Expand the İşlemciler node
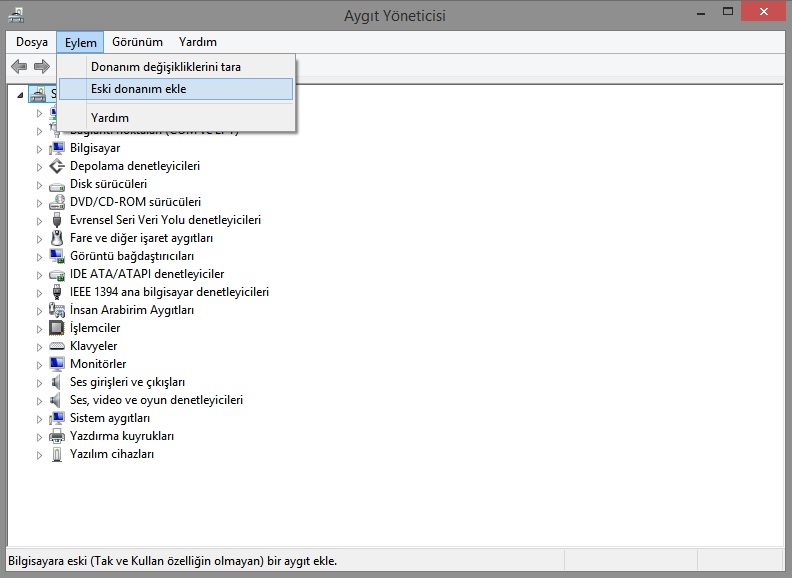This screenshot has height=578, width=792. [x=39, y=329]
